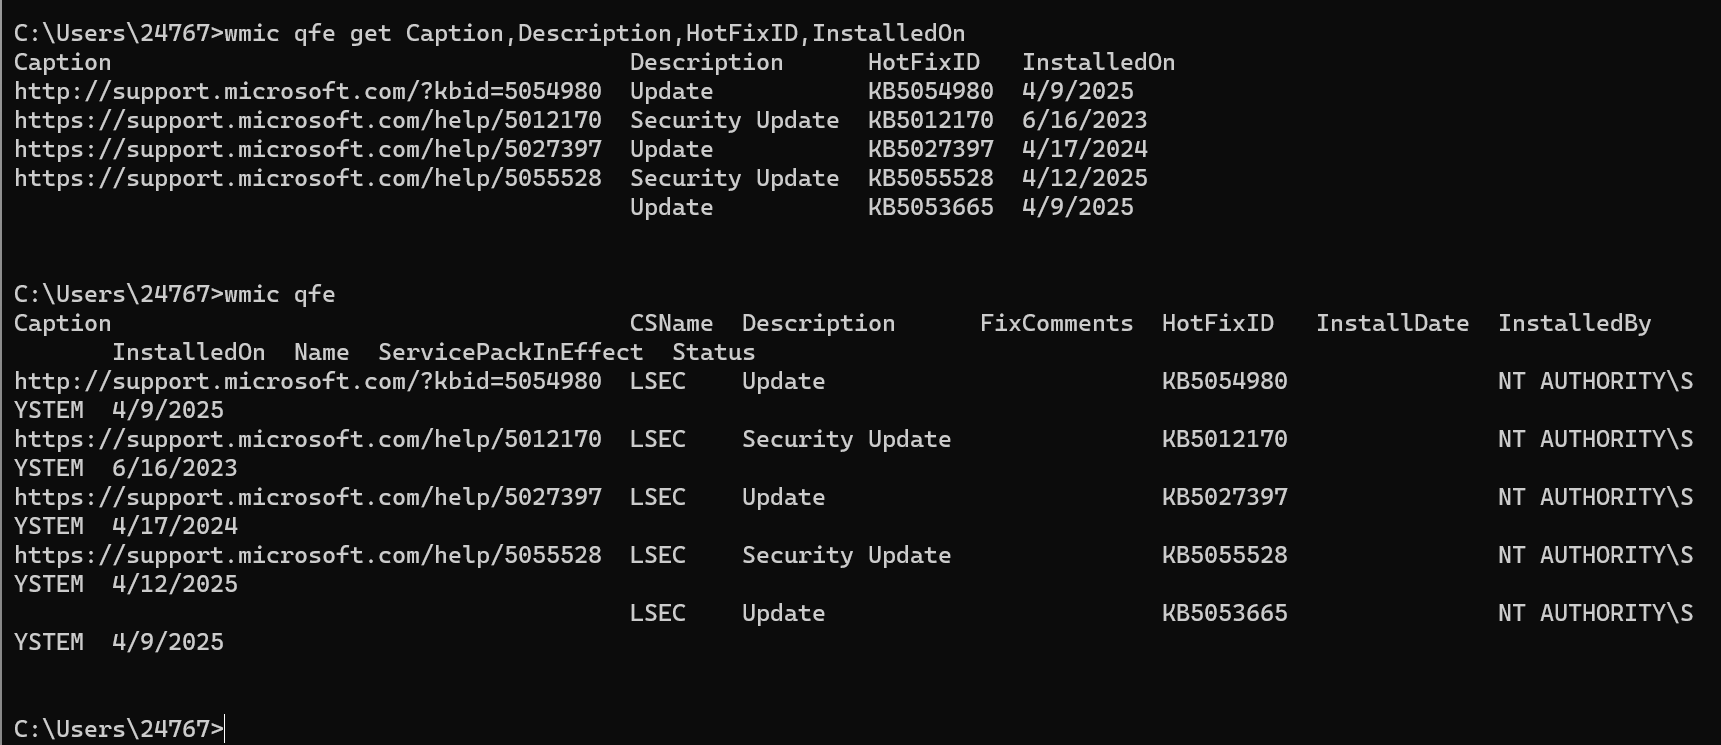Screen dimensions: 1721x745
Task: Click the ServicePackInEffect column header
Action: tap(510, 352)
